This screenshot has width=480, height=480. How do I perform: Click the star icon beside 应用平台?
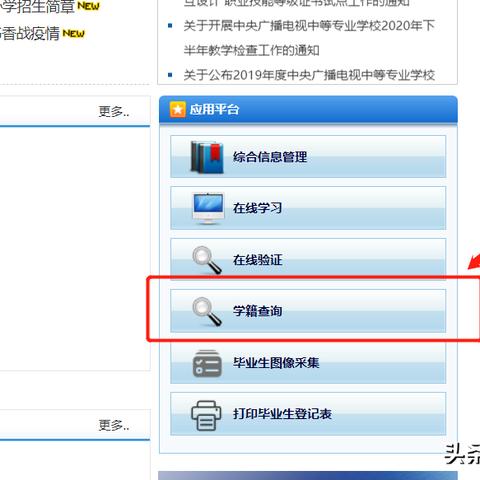(177, 109)
